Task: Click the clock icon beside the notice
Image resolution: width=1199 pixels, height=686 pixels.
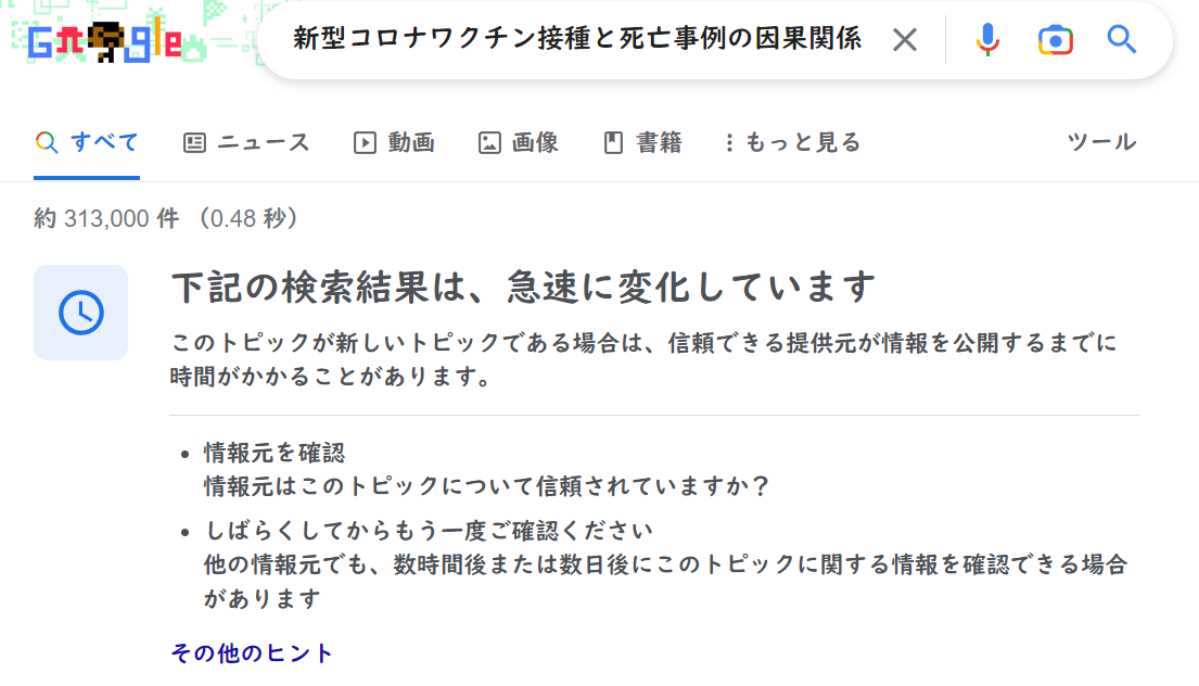Action: [81, 312]
